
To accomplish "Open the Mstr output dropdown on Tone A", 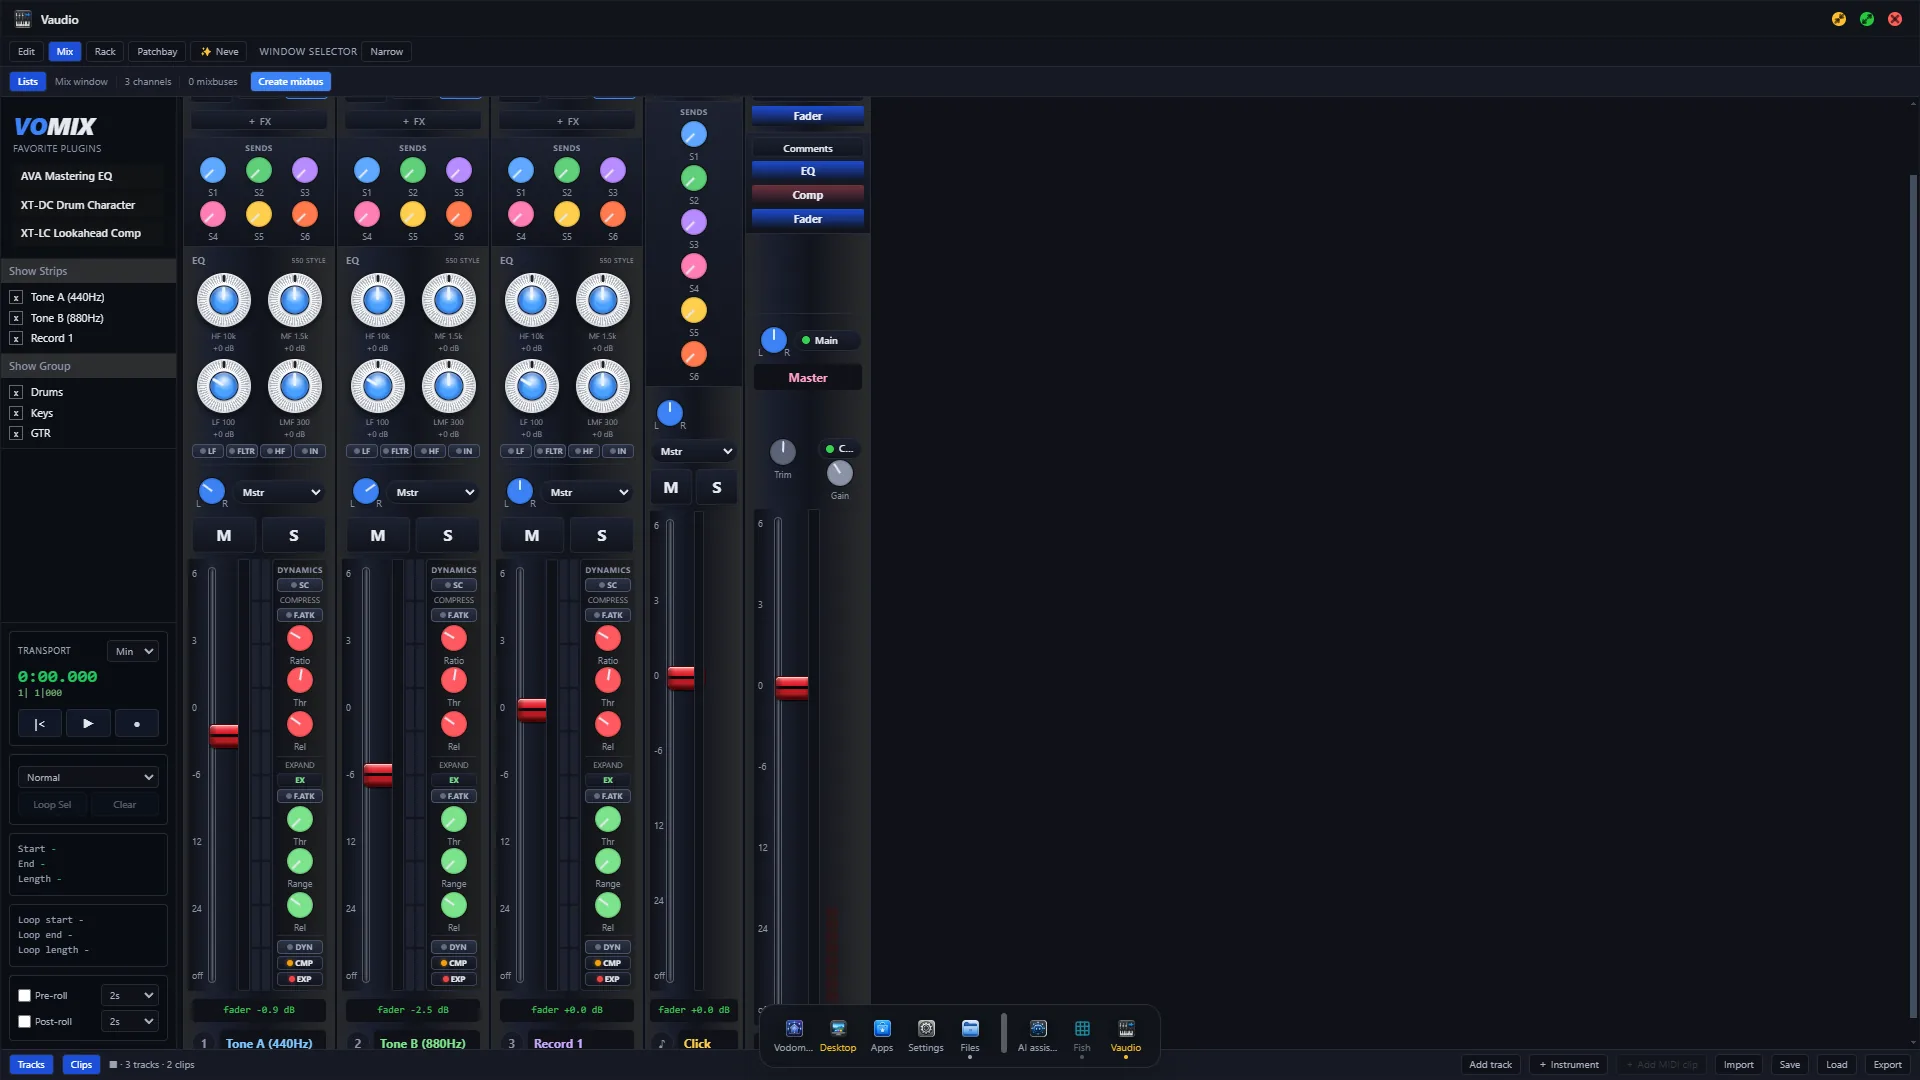I will [281, 492].
